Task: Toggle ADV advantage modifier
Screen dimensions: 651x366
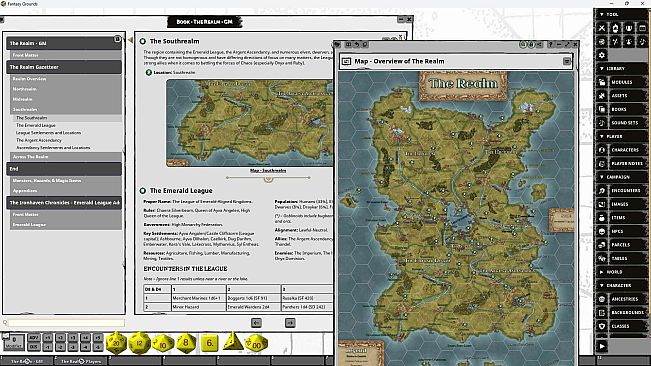Action: point(34,338)
